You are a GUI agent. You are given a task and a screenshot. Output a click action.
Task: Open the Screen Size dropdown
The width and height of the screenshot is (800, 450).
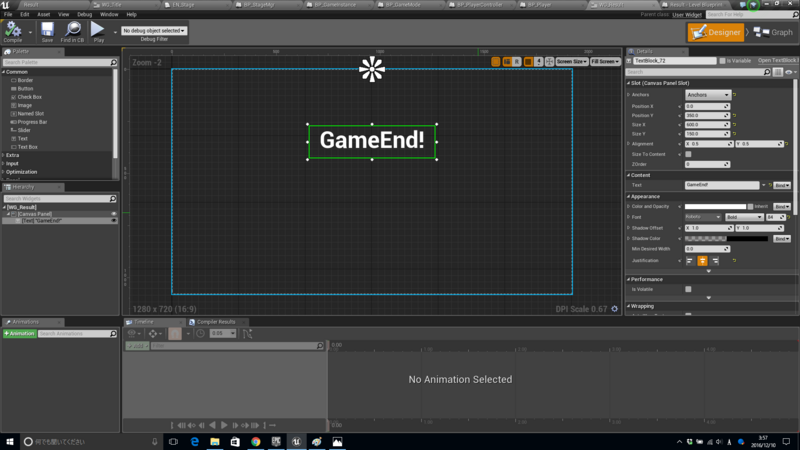pyautogui.click(x=571, y=62)
